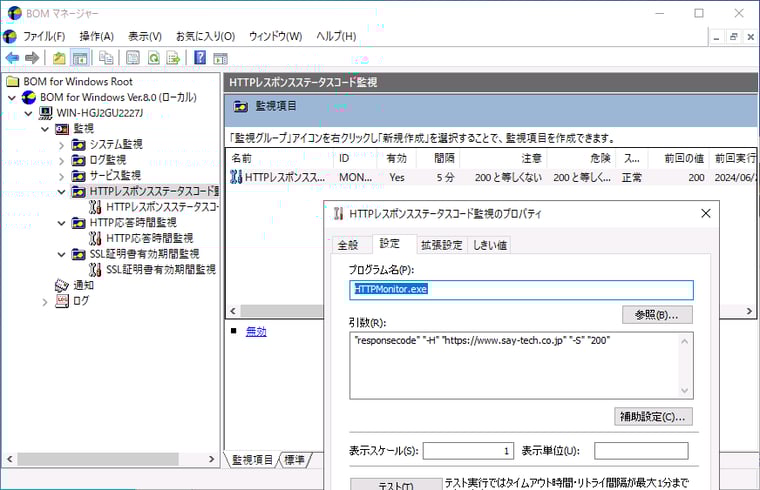760x490 pixels.
Task: Collapse the BOM for Windows Ver.8.0 node
Action: (x=12, y=98)
